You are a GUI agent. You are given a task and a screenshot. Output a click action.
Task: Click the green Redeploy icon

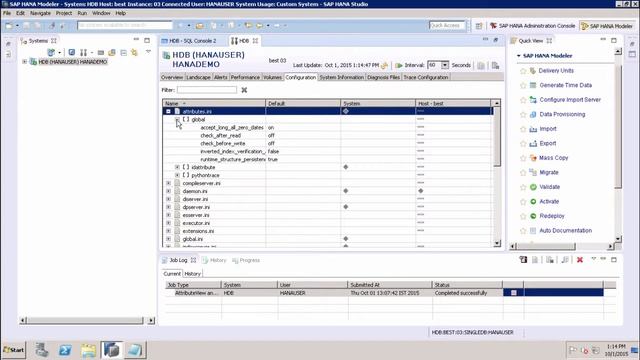pyautogui.click(x=533, y=216)
